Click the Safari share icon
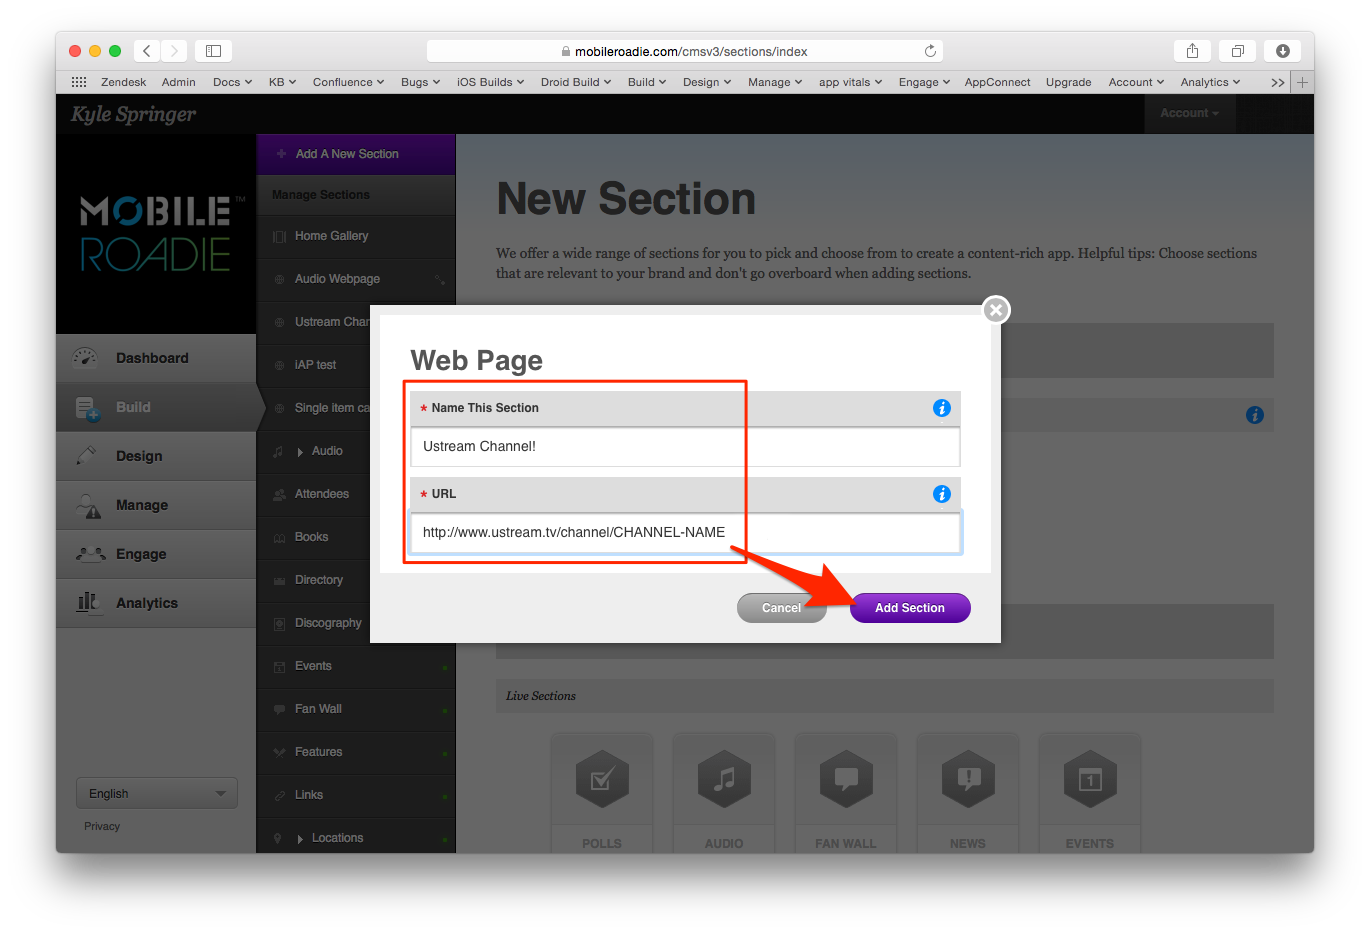Image resolution: width=1370 pixels, height=933 pixels. pyautogui.click(x=1192, y=51)
